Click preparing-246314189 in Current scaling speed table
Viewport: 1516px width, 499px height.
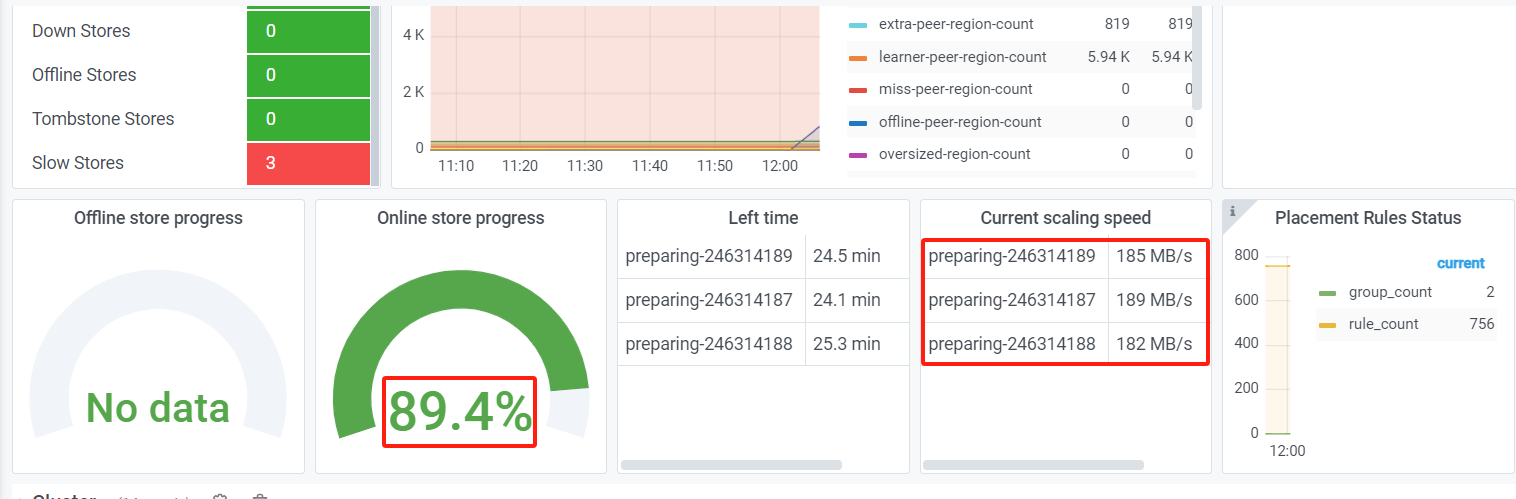point(1012,256)
